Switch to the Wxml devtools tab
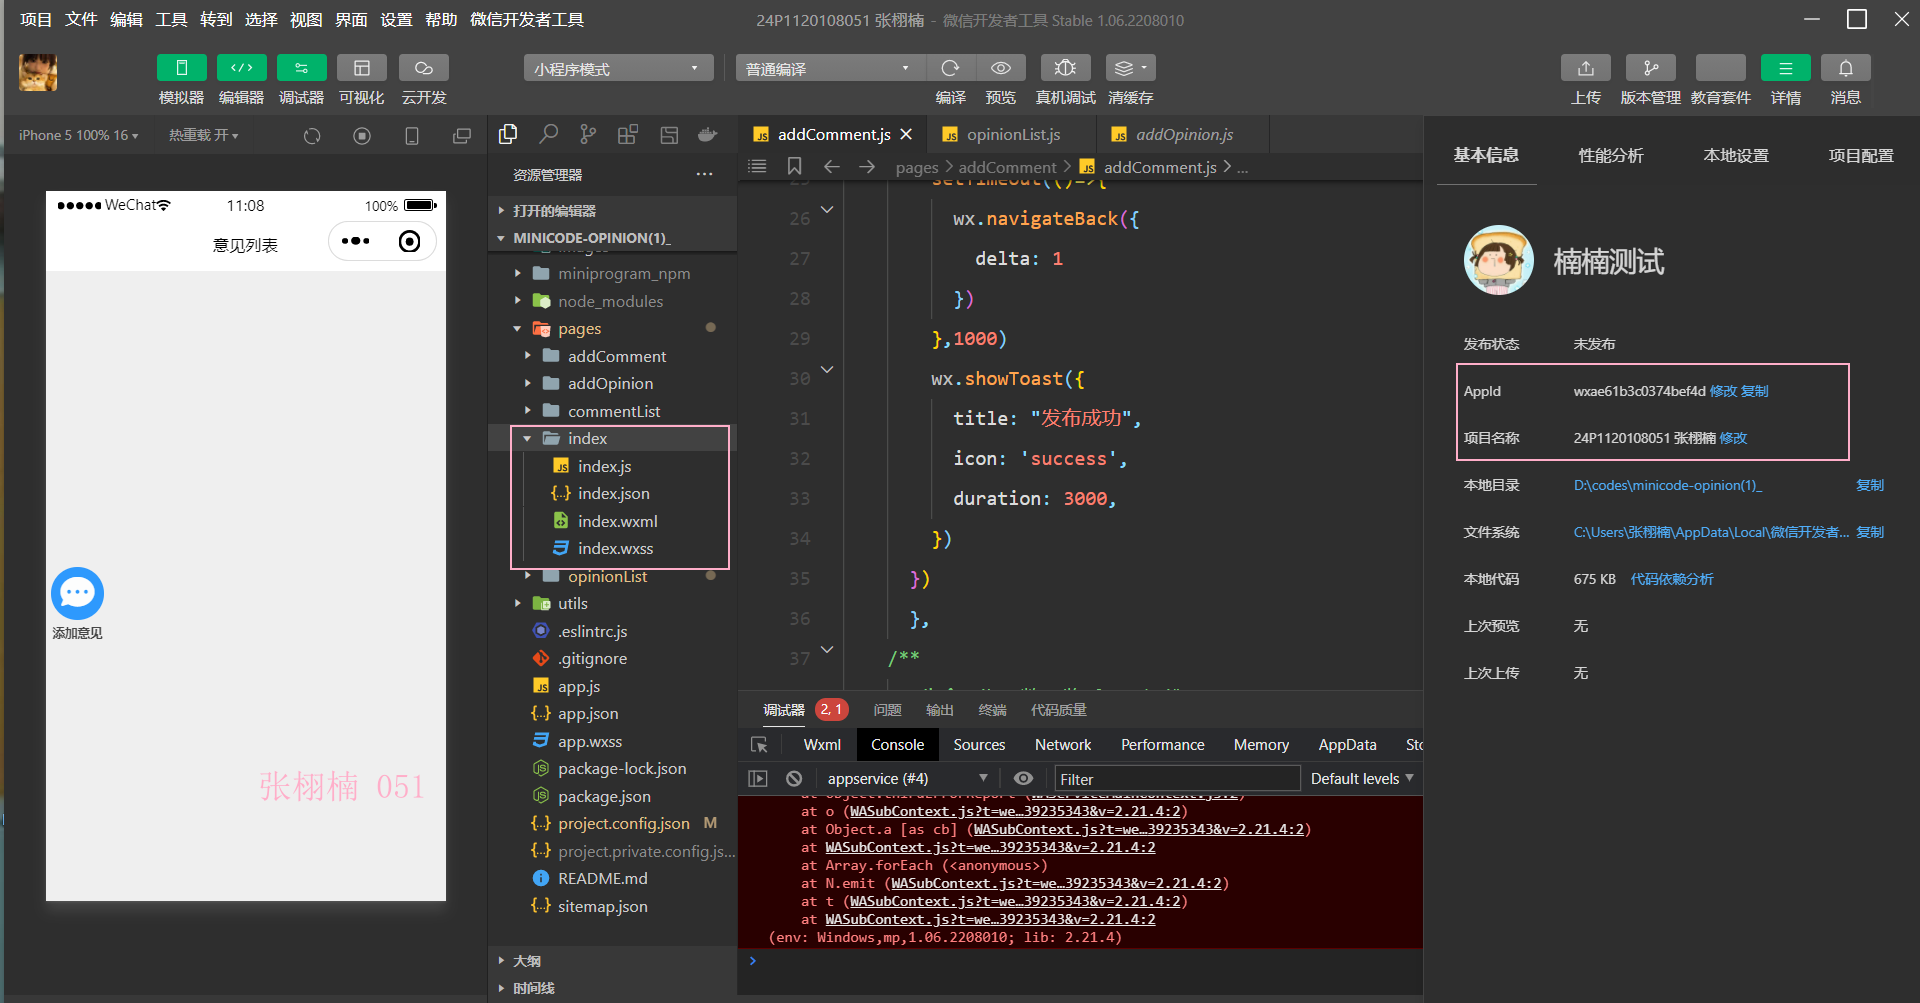The width and height of the screenshot is (1920, 1003). pyautogui.click(x=822, y=744)
